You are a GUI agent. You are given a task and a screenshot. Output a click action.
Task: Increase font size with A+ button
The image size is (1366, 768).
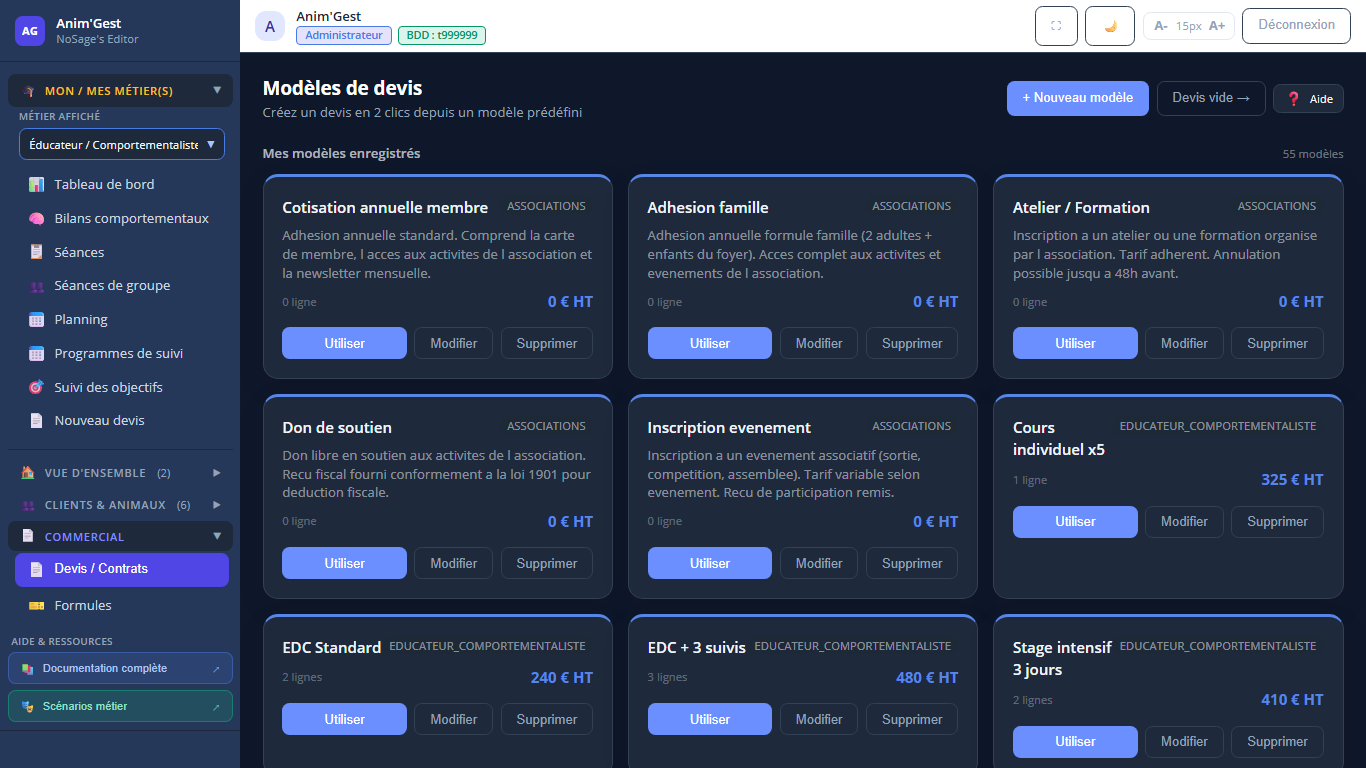[x=1217, y=26]
